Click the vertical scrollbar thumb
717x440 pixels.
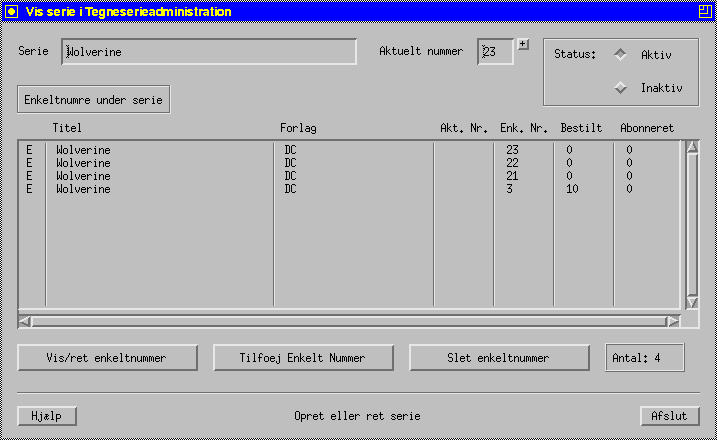click(x=692, y=225)
